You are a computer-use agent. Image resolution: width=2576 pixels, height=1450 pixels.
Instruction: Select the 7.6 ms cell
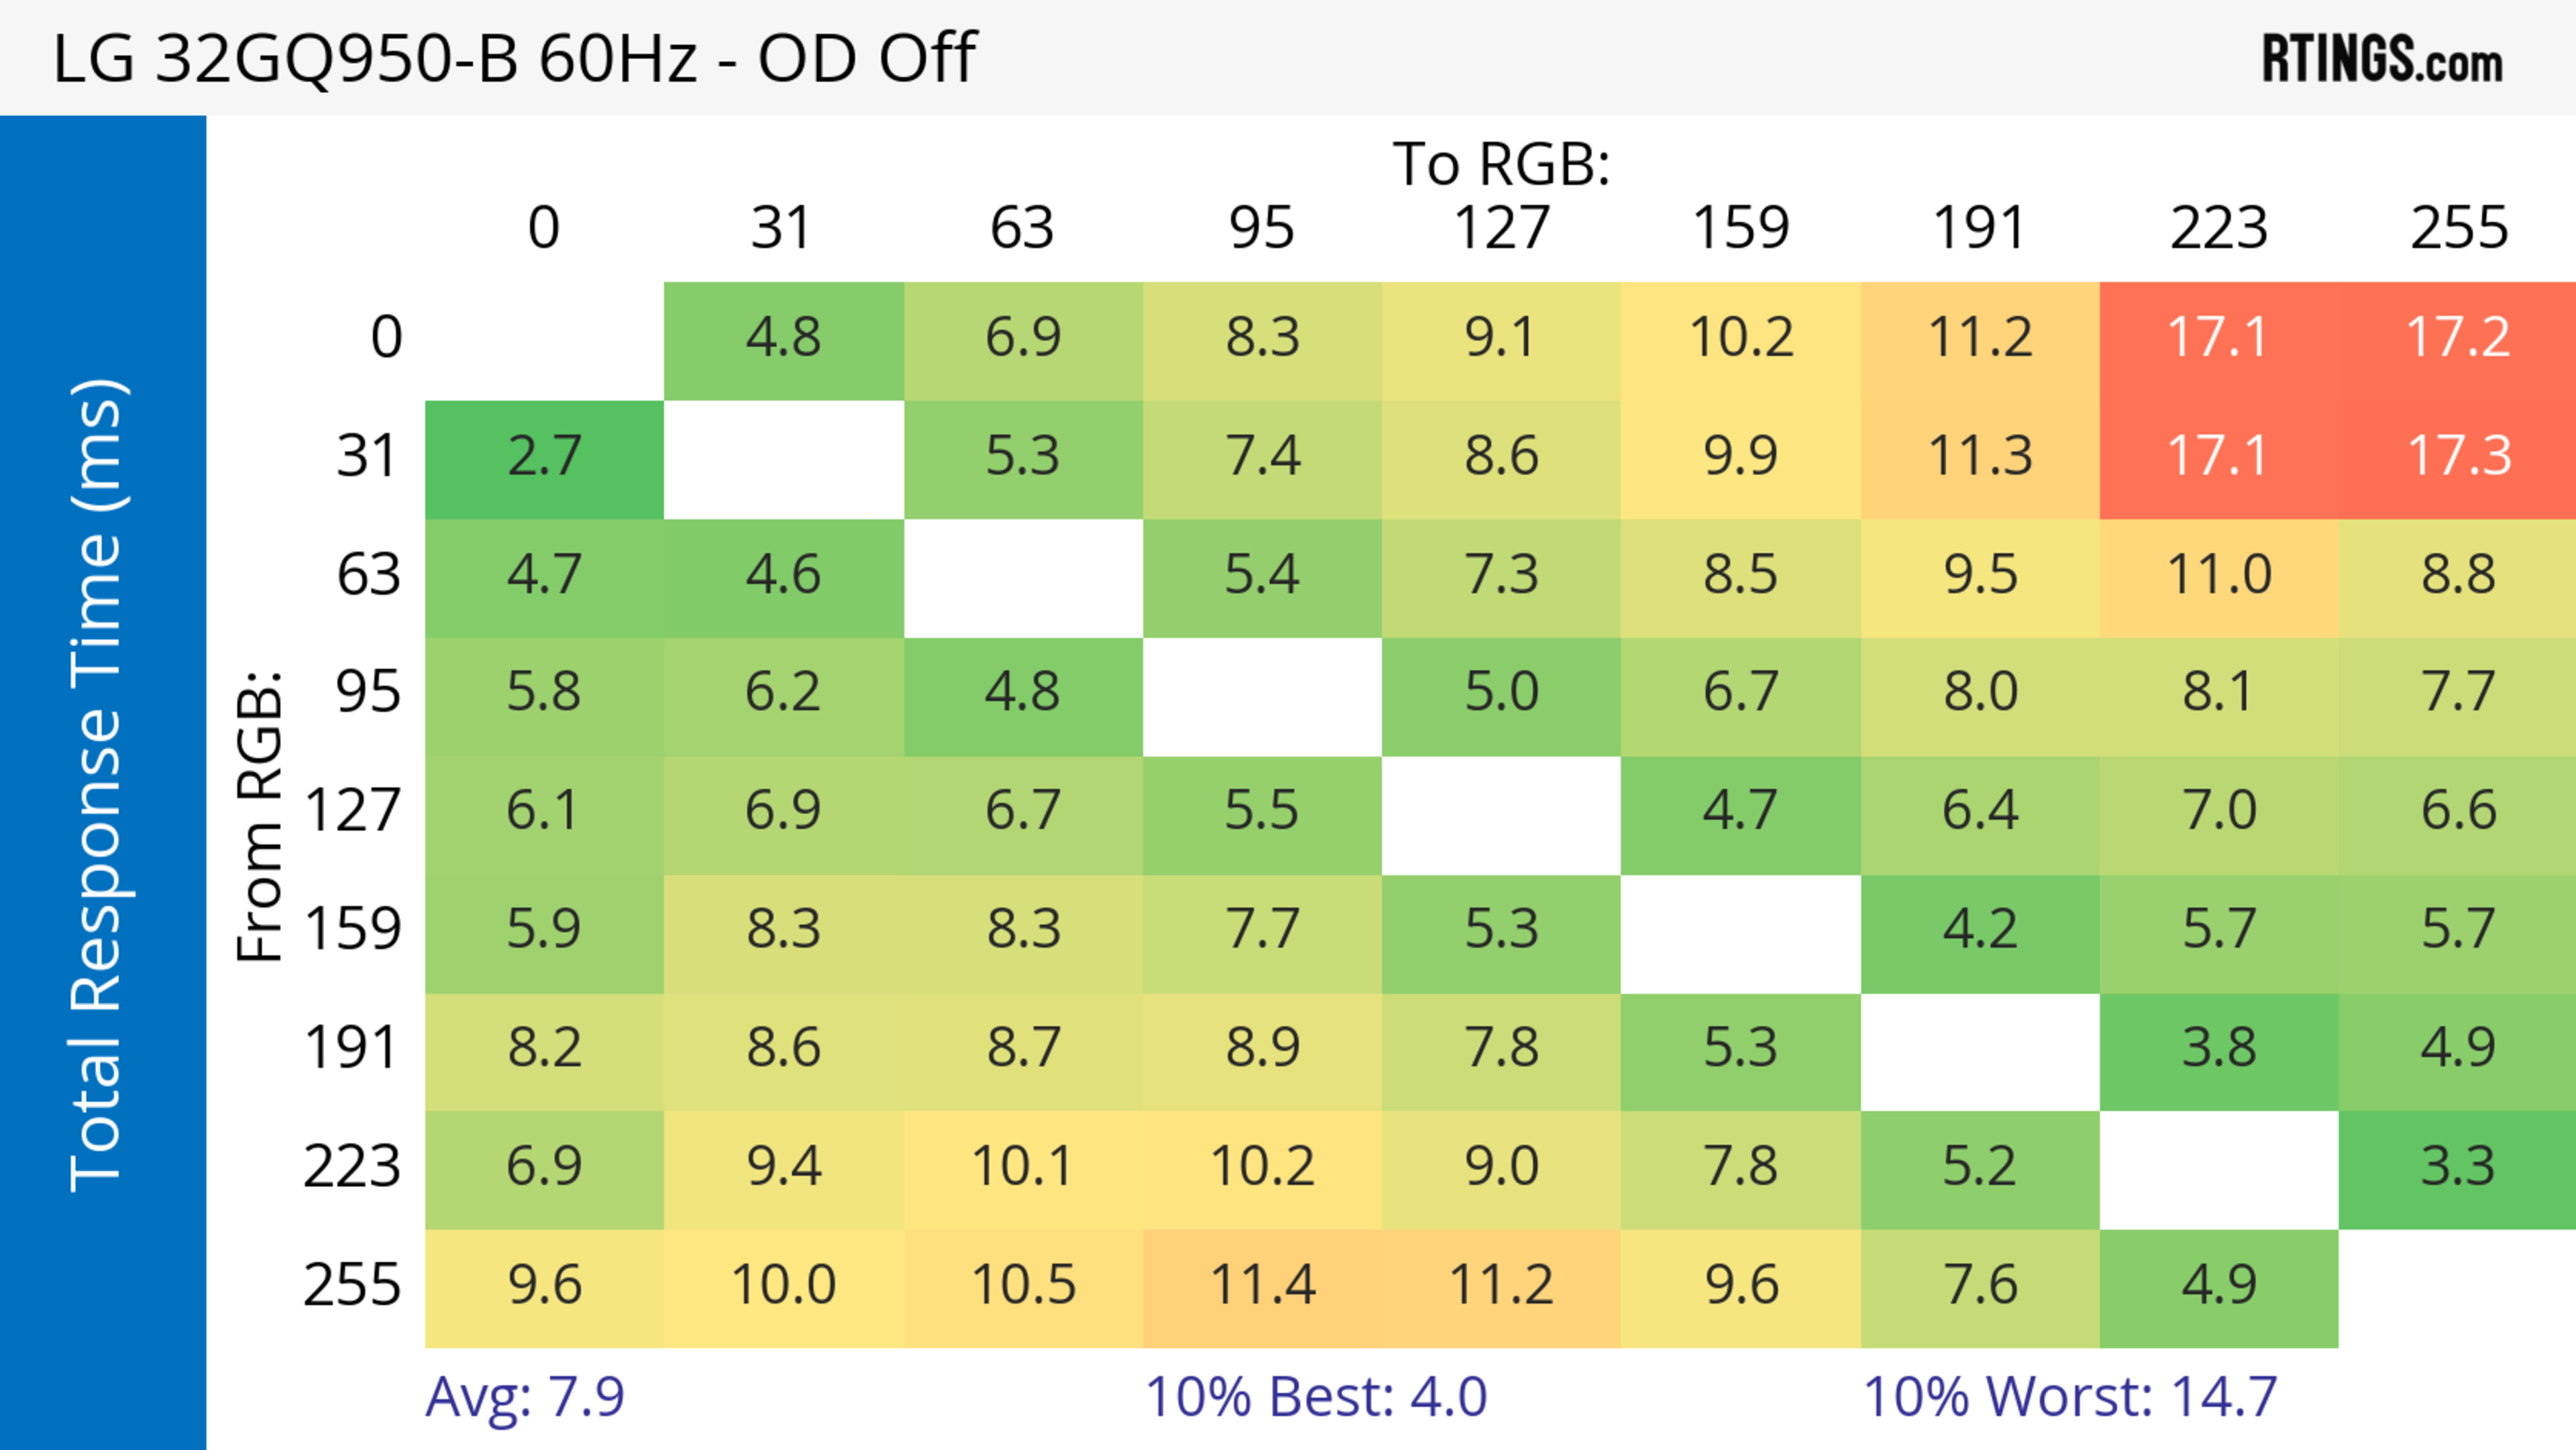point(1979,1286)
